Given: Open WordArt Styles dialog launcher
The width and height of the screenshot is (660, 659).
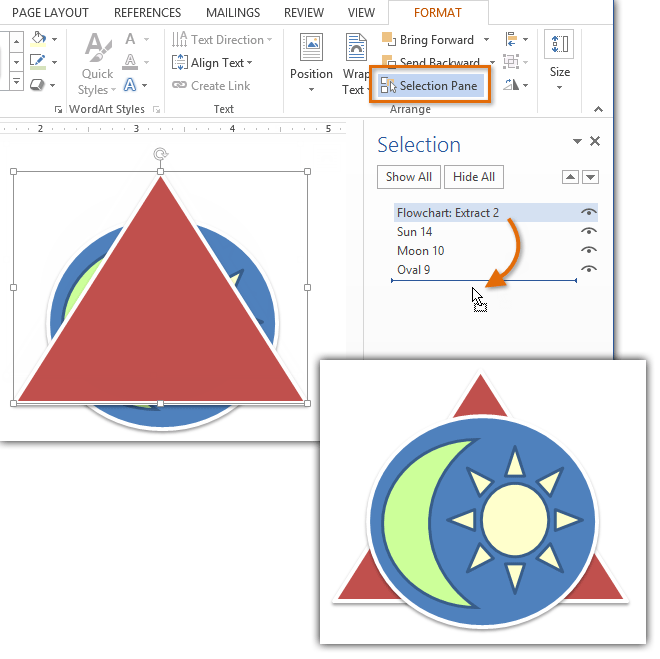Looking at the screenshot, I should click(157, 109).
